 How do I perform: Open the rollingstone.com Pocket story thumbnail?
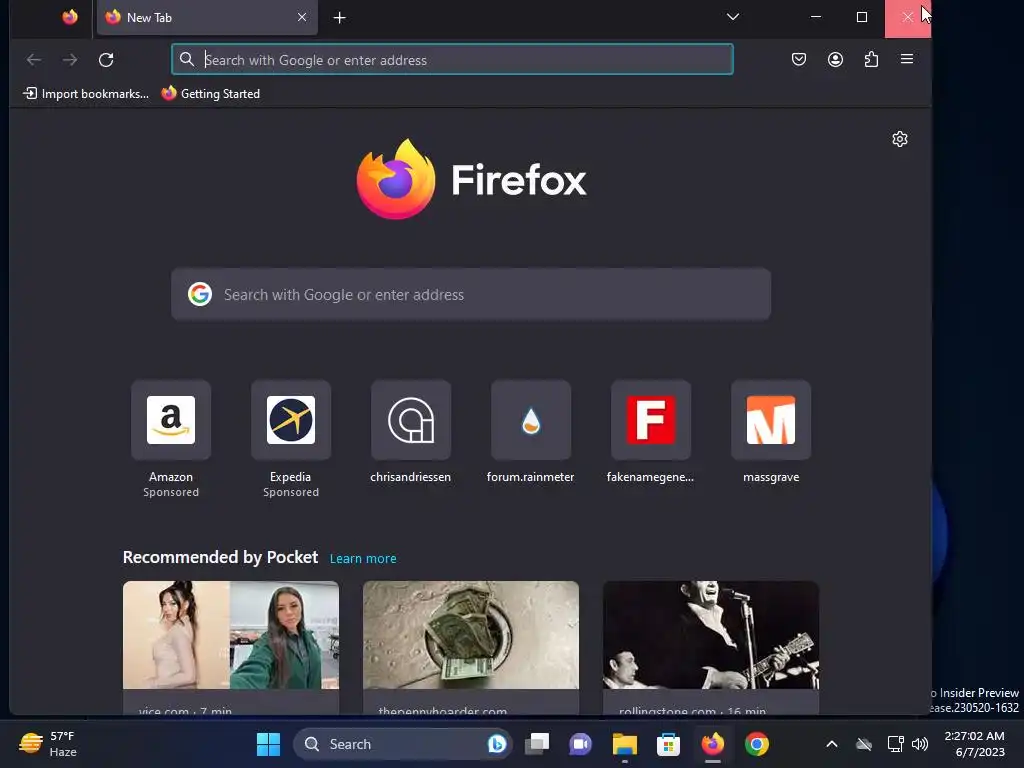pyautogui.click(x=711, y=635)
